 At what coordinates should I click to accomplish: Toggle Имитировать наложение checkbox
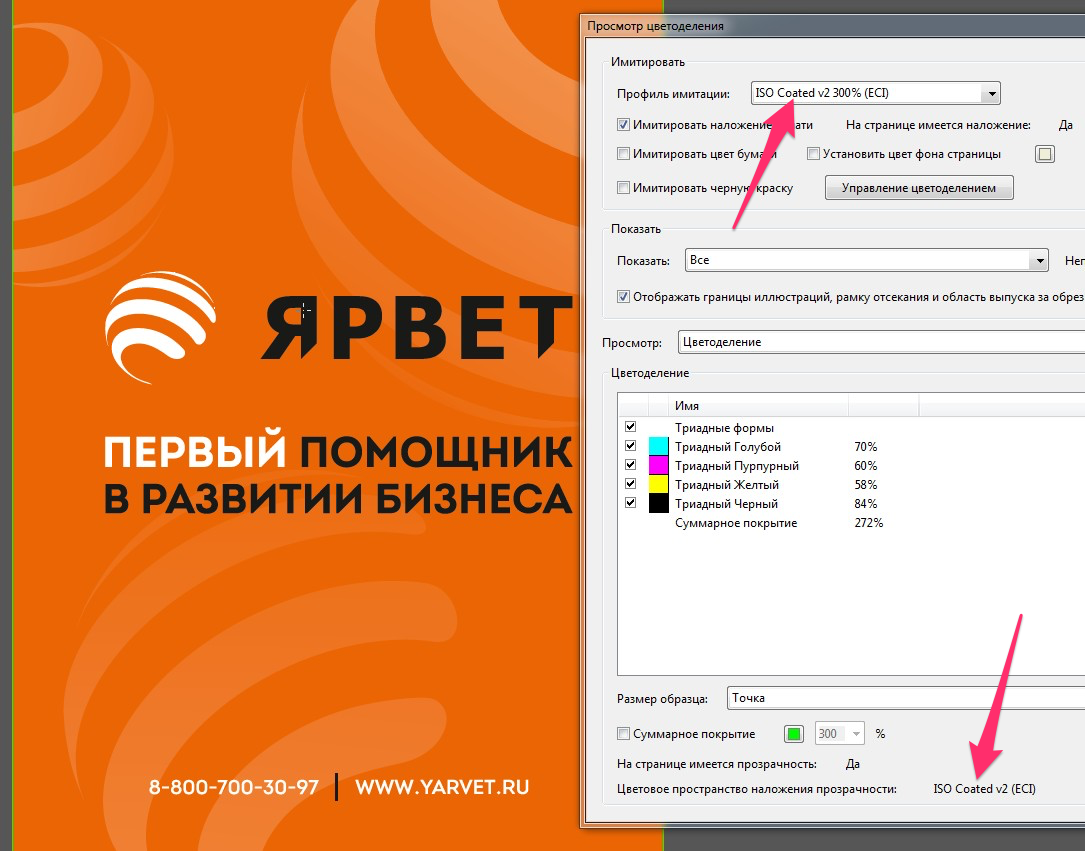coord(623,125)
